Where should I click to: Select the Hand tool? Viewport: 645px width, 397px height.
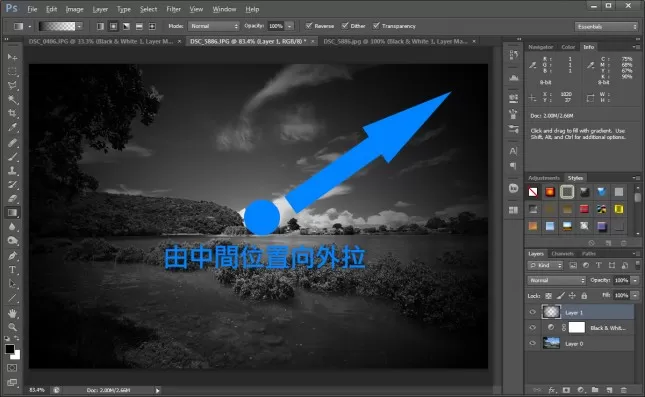coord(12,313)
